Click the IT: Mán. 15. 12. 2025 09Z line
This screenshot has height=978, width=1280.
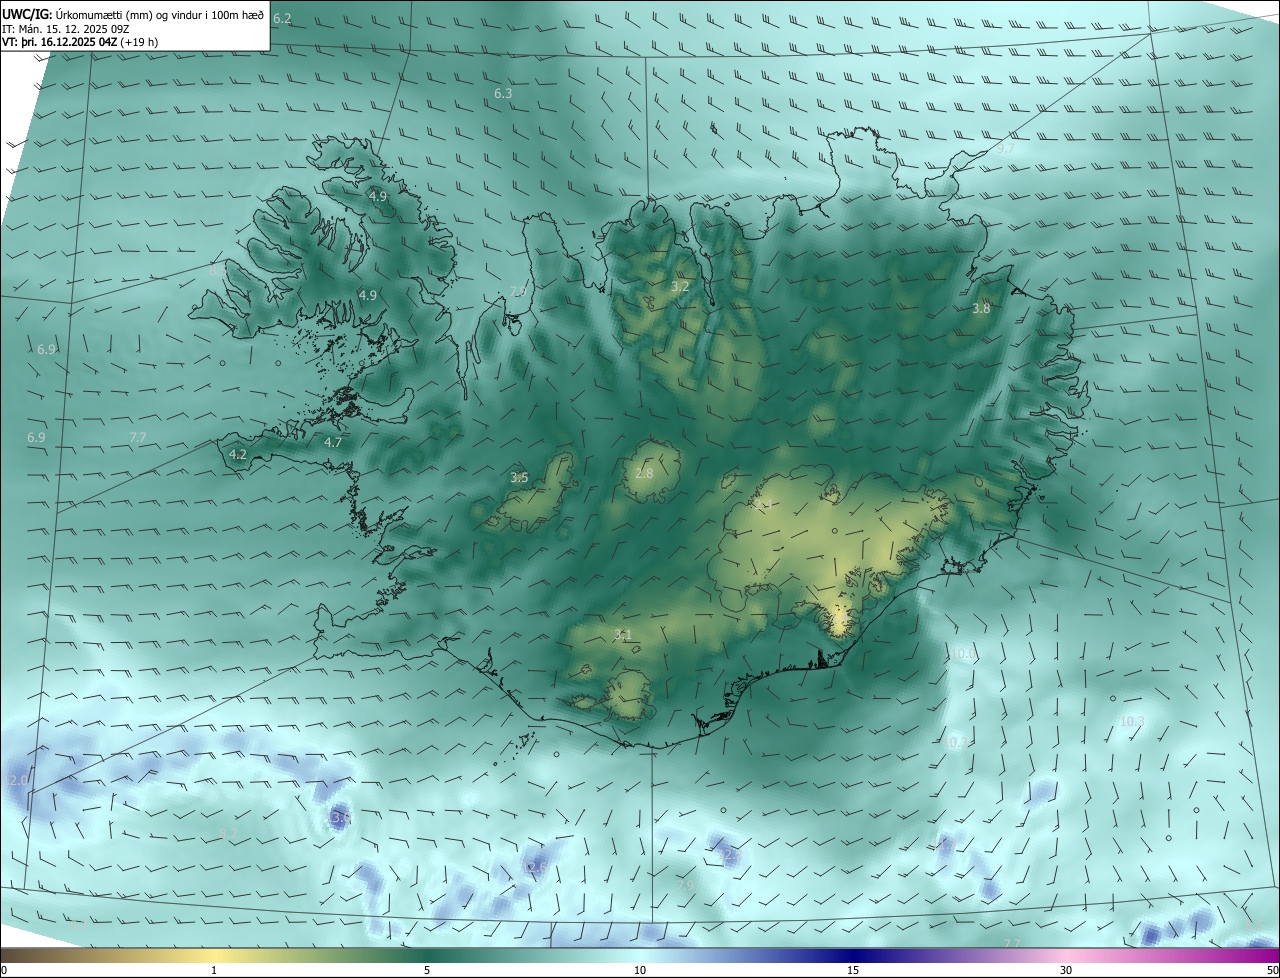[x=65, y=28]
